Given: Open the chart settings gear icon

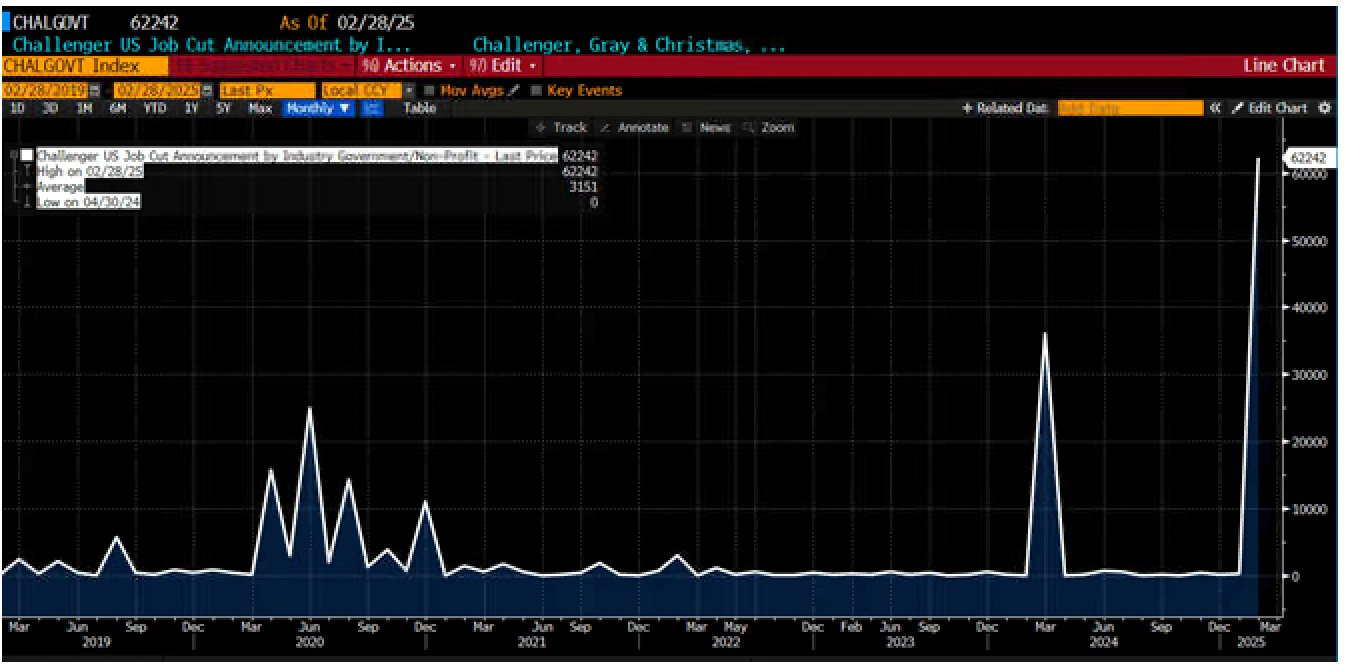Looking at the screenshot, I should [1325, 108].
